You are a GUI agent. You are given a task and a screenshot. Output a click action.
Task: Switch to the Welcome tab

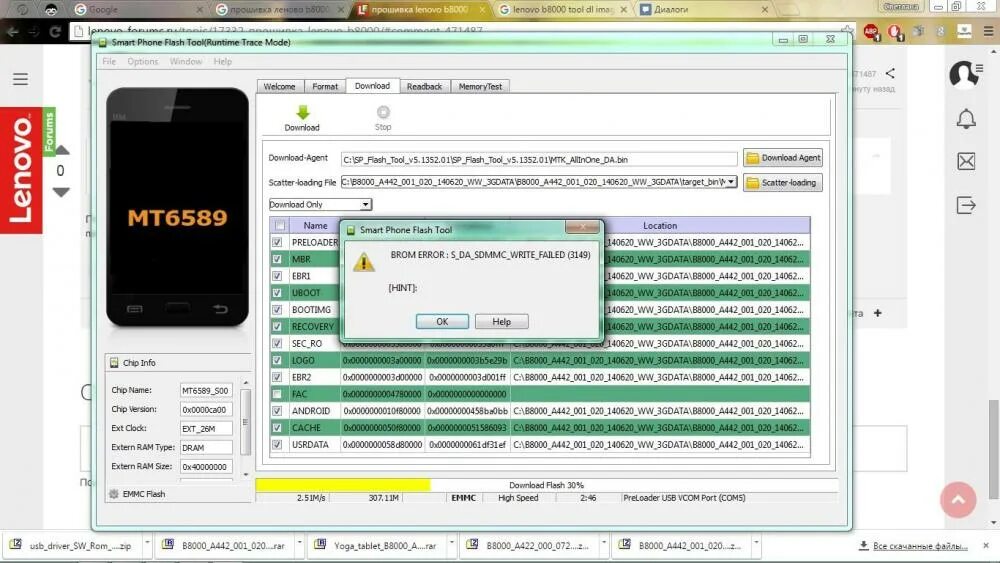pyautogui.click(x=279, y=86)
